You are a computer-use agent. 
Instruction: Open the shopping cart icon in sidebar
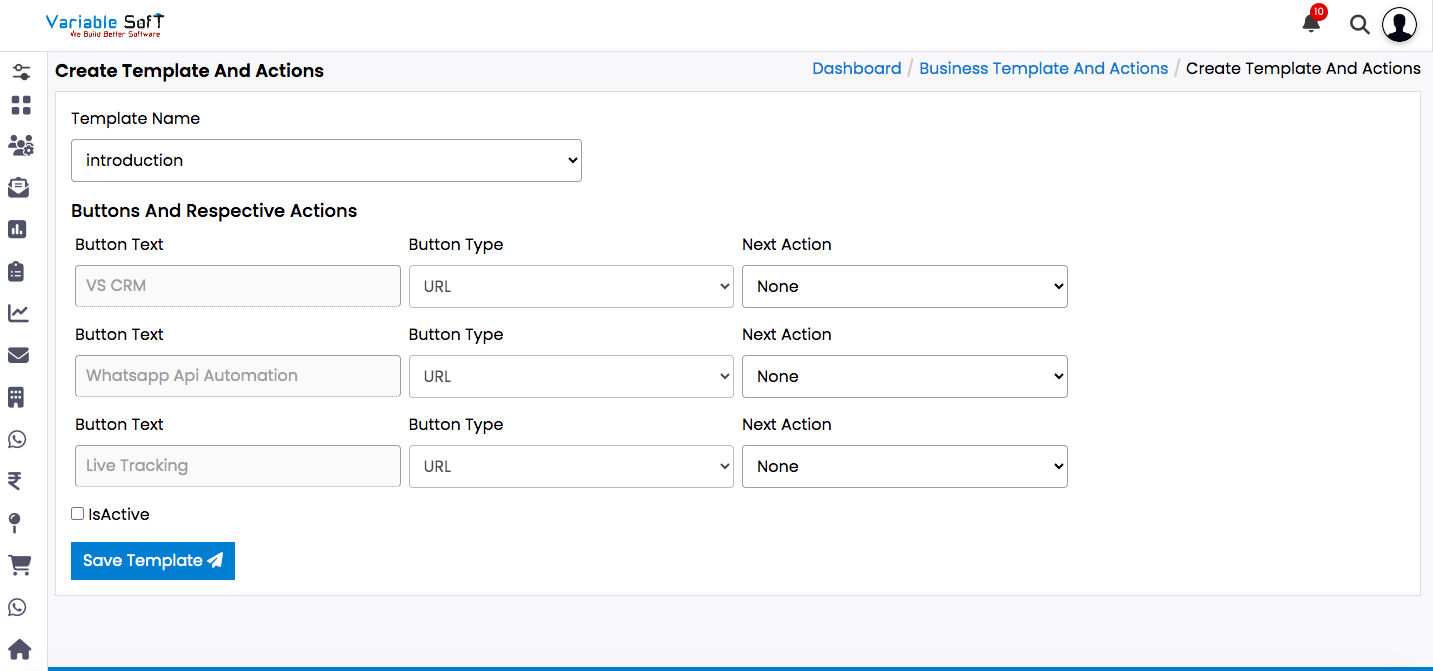tap(19, 566)
